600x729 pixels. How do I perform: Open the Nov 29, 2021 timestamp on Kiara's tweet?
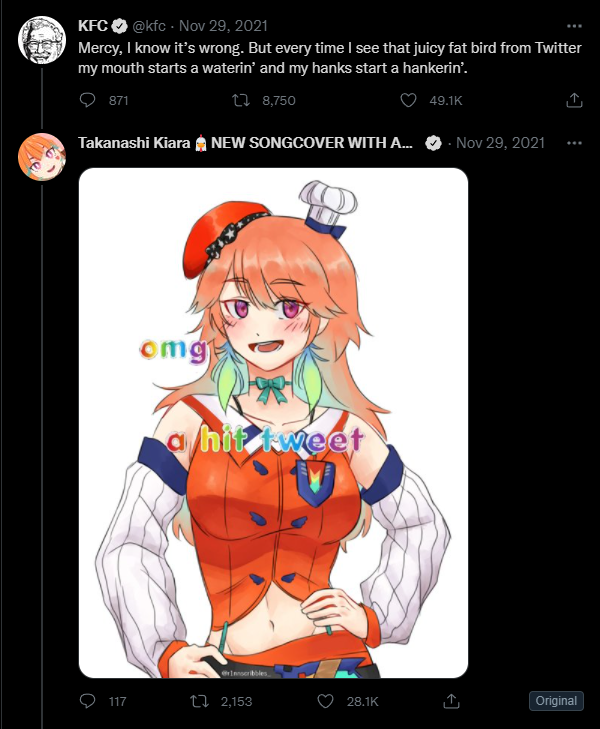(500, 143)
